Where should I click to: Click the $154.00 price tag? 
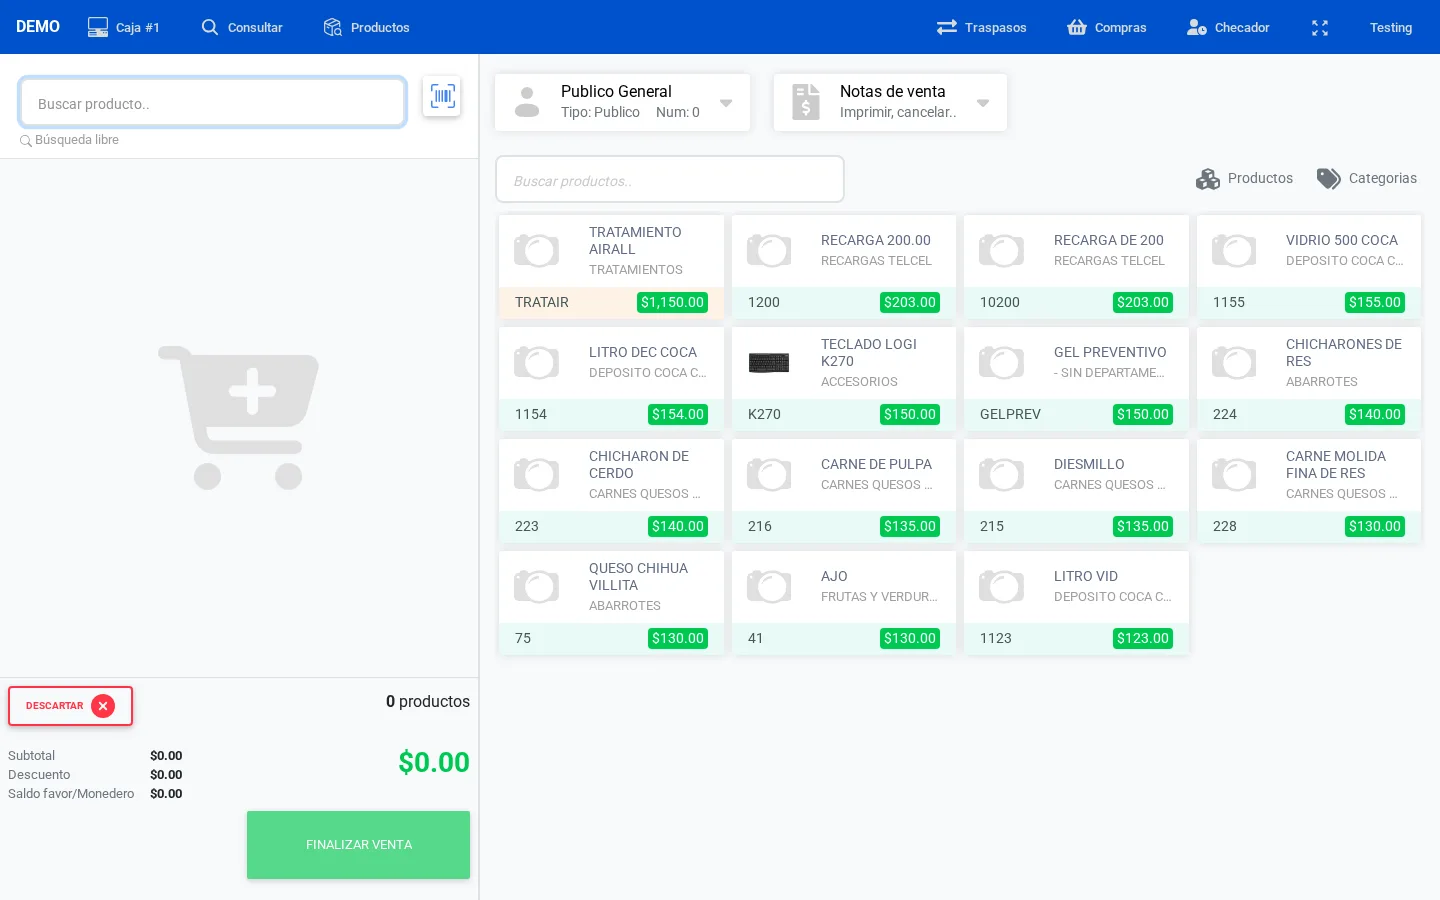click(678, 414)
